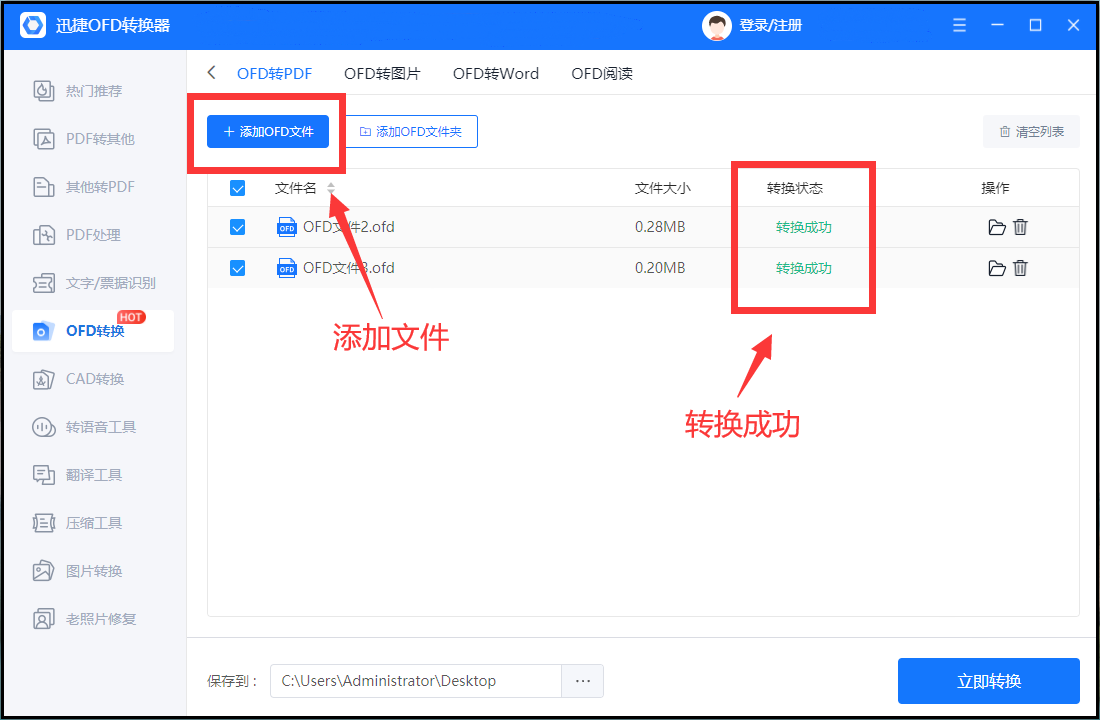Uncheck the OFD文件2.ofd checkbox
The height and width of the screenshot is (720, 1100).
pyautogui.click(x=238, y=227)
